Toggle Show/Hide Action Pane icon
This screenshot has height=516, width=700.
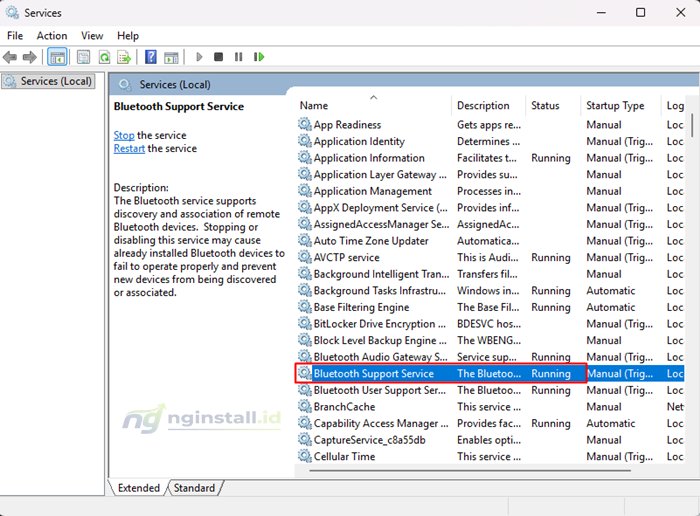[x=171, y=57]
